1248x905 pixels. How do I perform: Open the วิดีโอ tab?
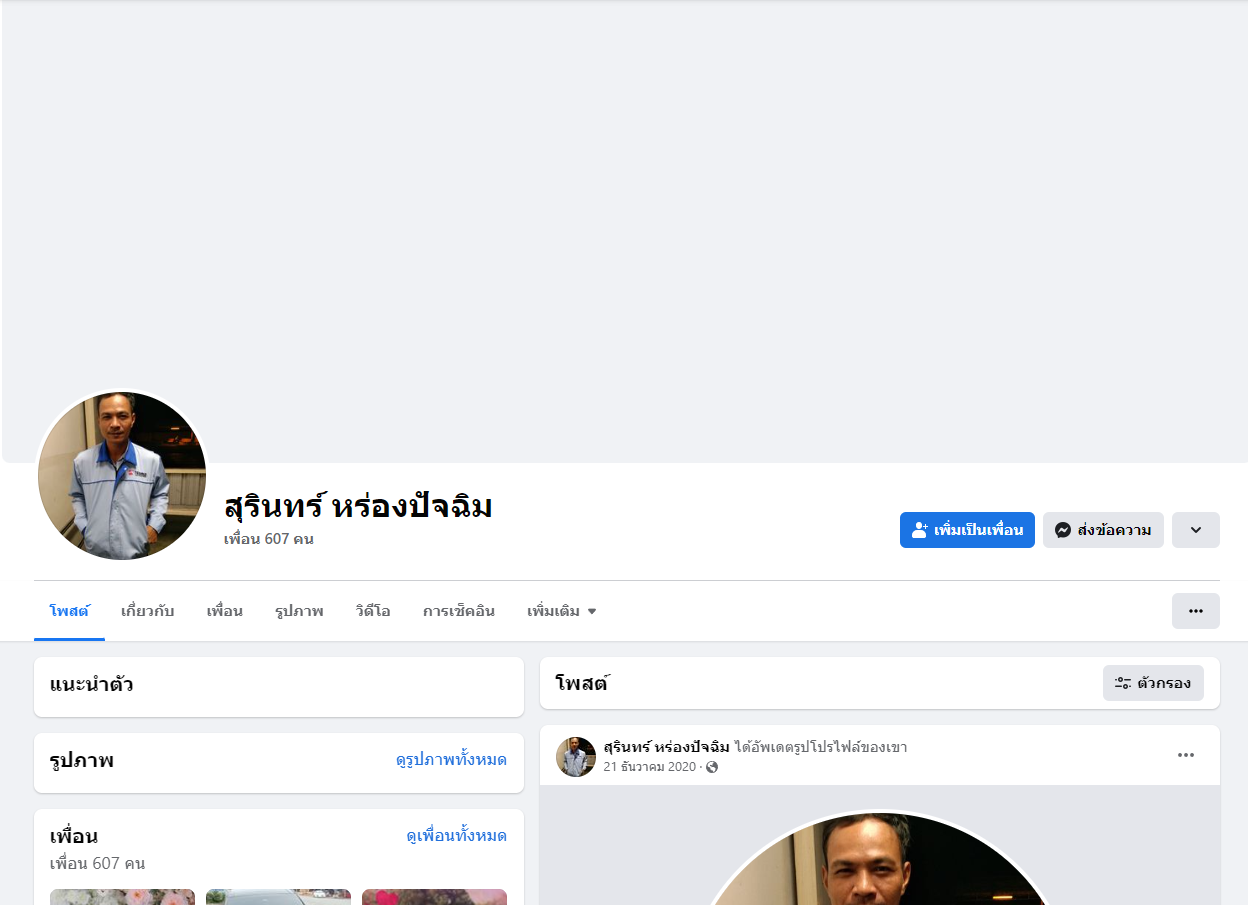click(373, 611)
